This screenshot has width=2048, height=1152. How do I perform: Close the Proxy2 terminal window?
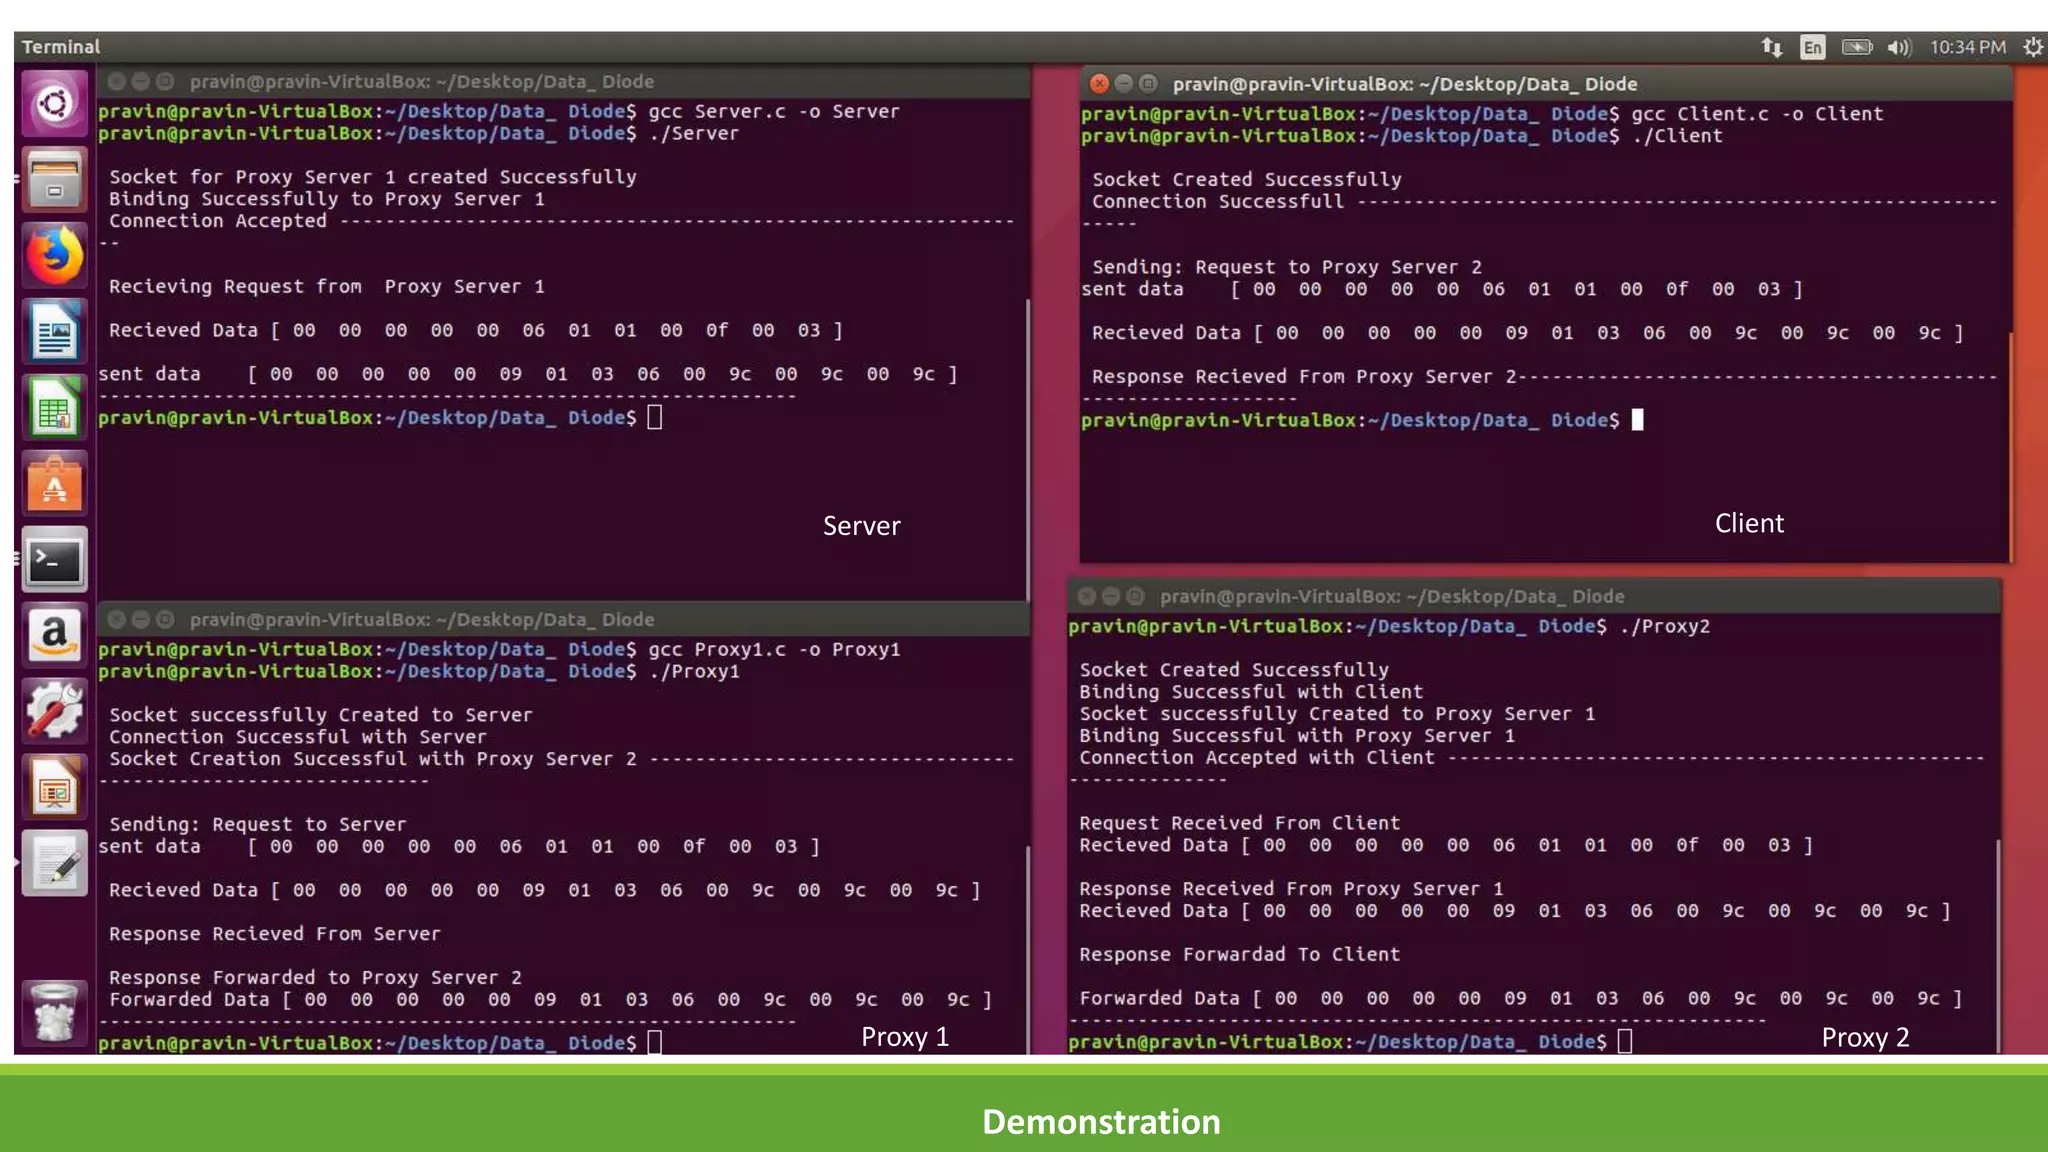point(1086,596)
